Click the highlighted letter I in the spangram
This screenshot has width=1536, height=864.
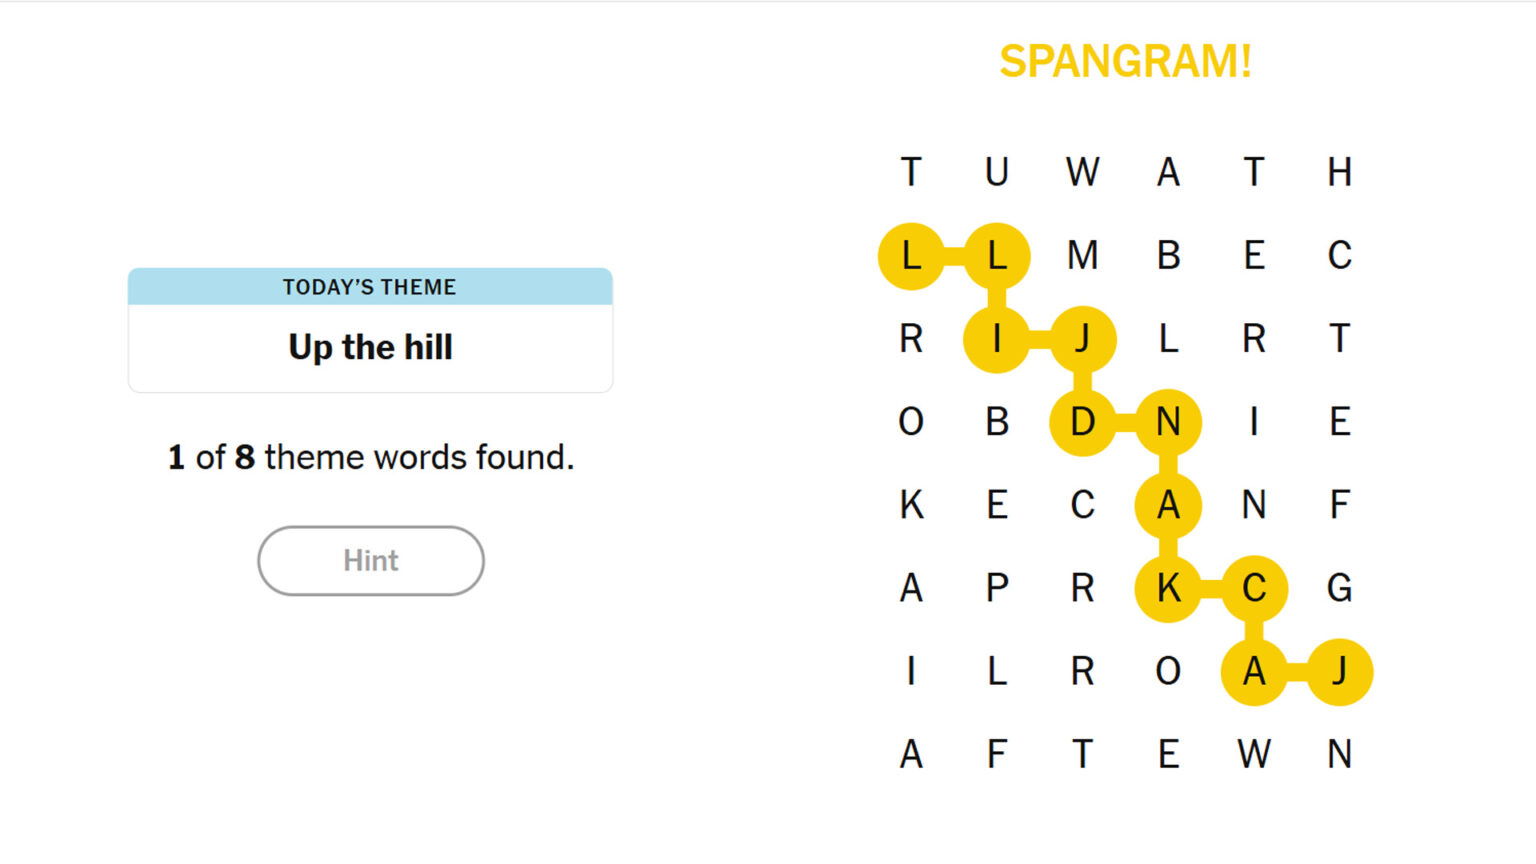pyautogui.click(x=997, y=338)
